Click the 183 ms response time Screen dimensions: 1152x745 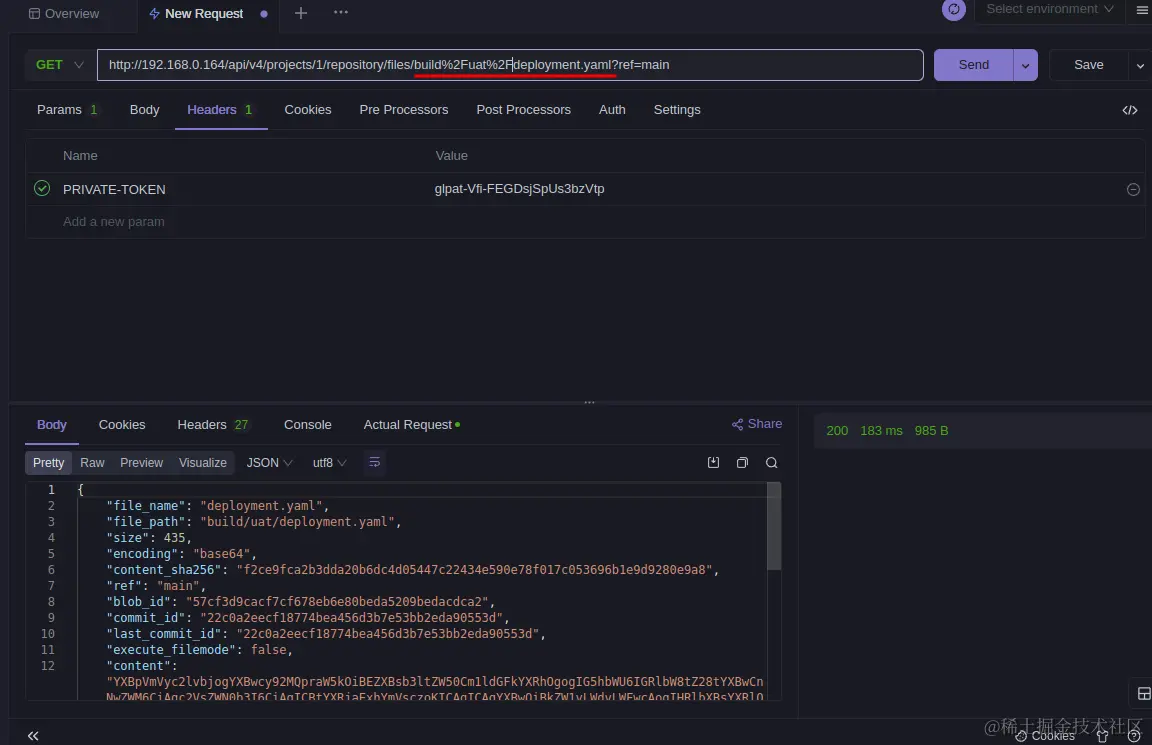click(x=881, y=431)
